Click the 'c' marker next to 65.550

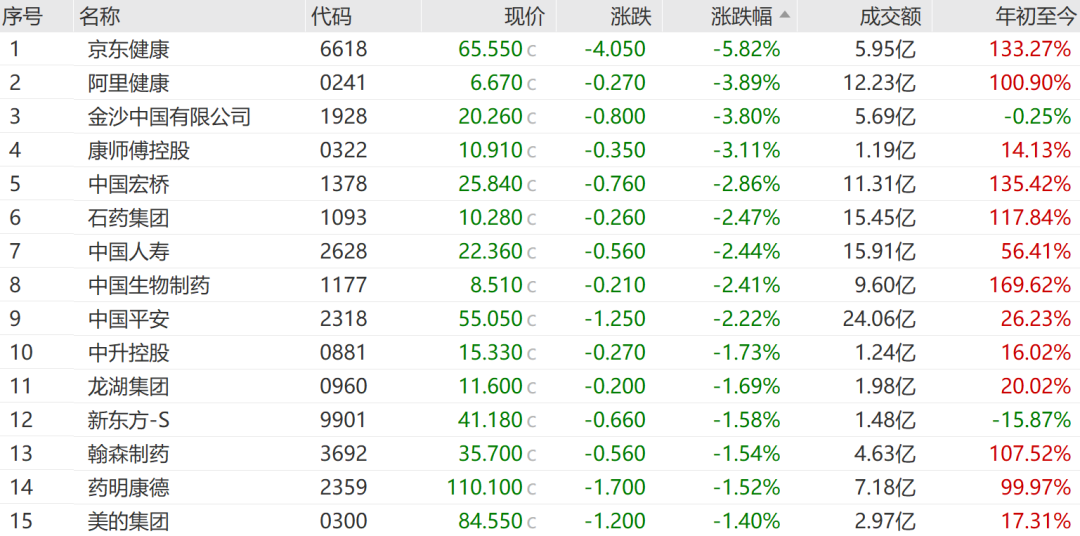[x=531, y=50]
